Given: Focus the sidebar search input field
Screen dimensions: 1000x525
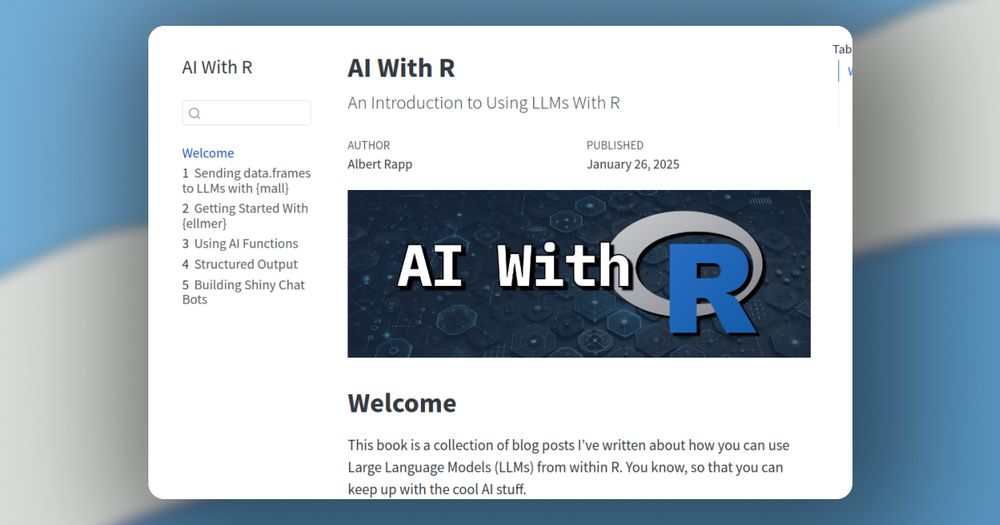Looking at the screenshot, I should pos(246,113).
